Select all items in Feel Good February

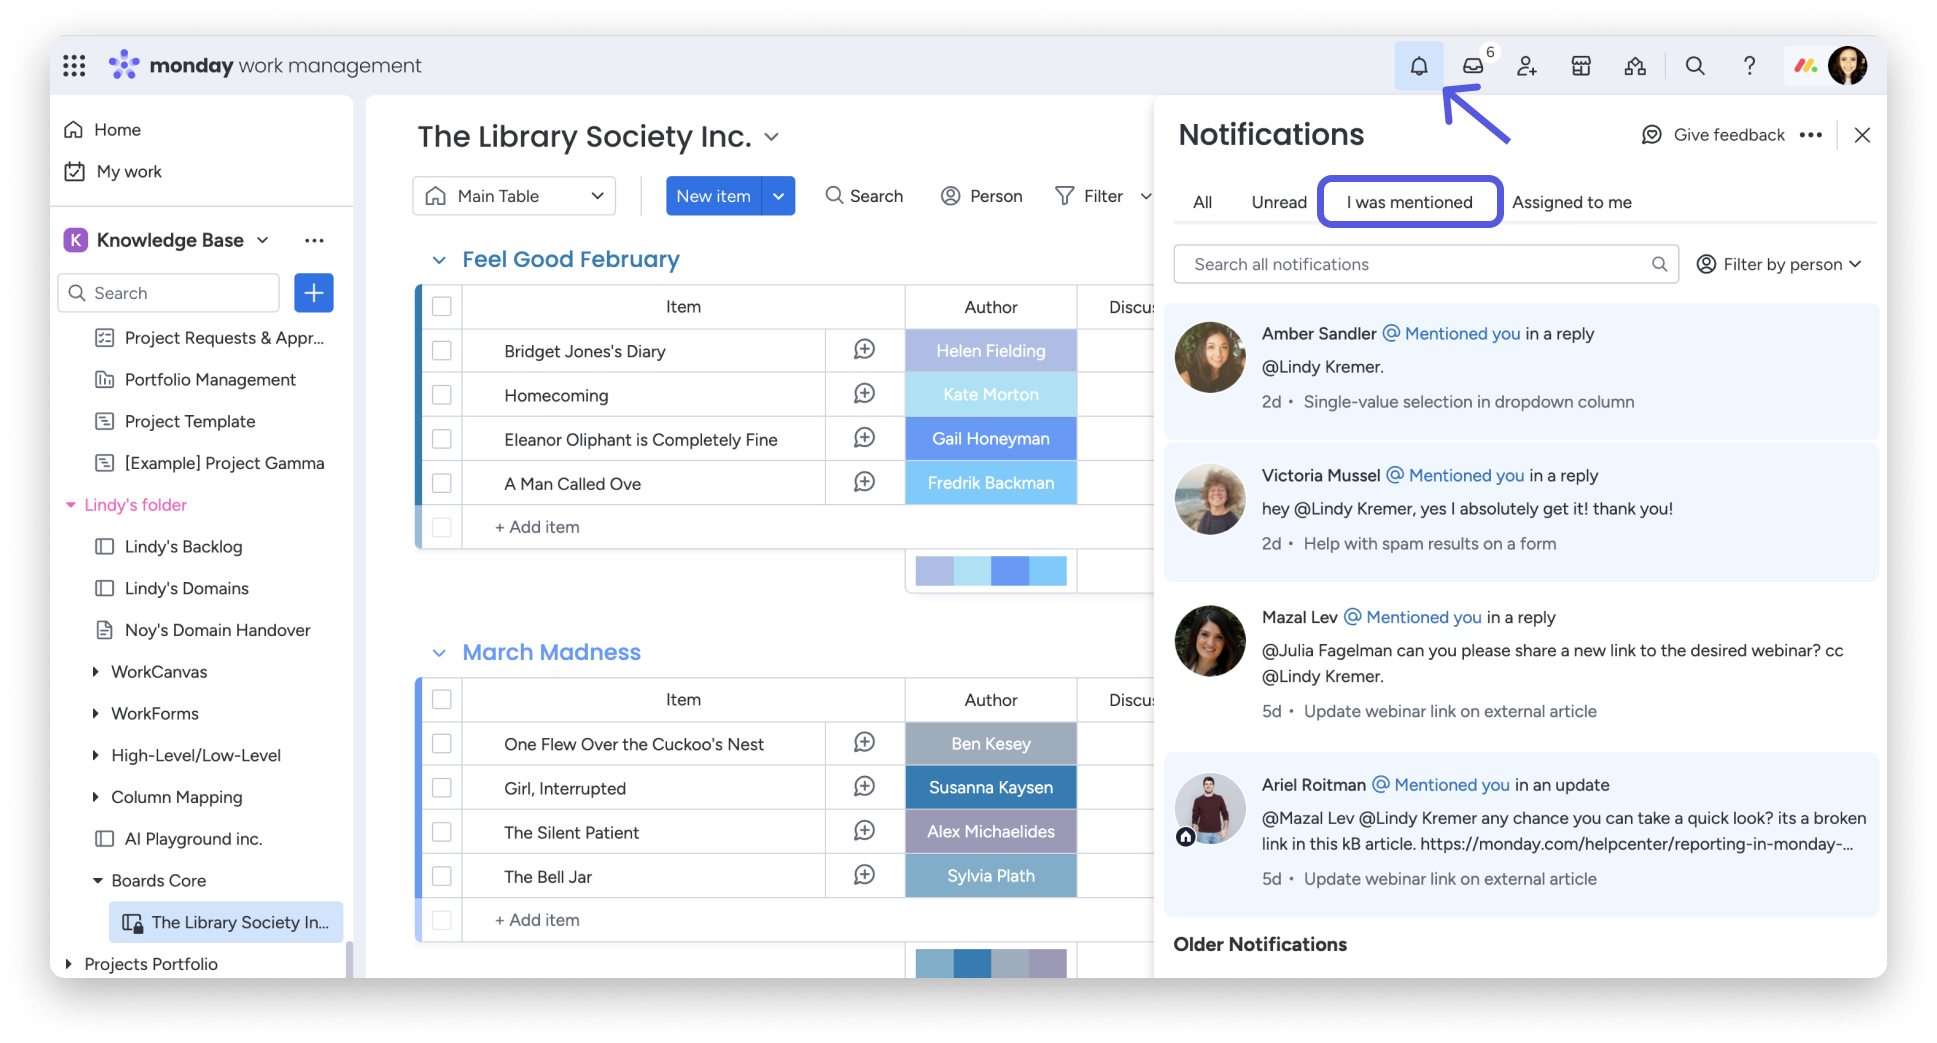[x=442, y=307]
